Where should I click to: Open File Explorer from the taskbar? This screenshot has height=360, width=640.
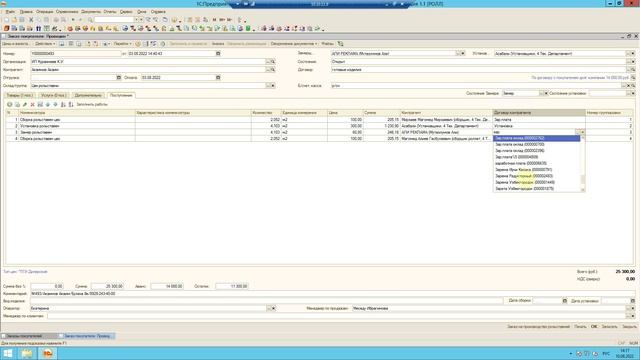click(27, 353)
